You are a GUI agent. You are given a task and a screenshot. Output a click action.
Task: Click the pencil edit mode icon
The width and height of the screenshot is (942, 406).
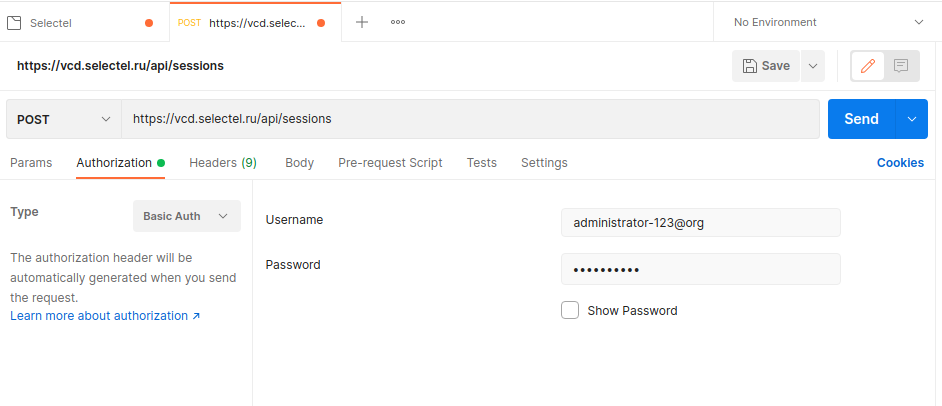click(x=868, y=66)
